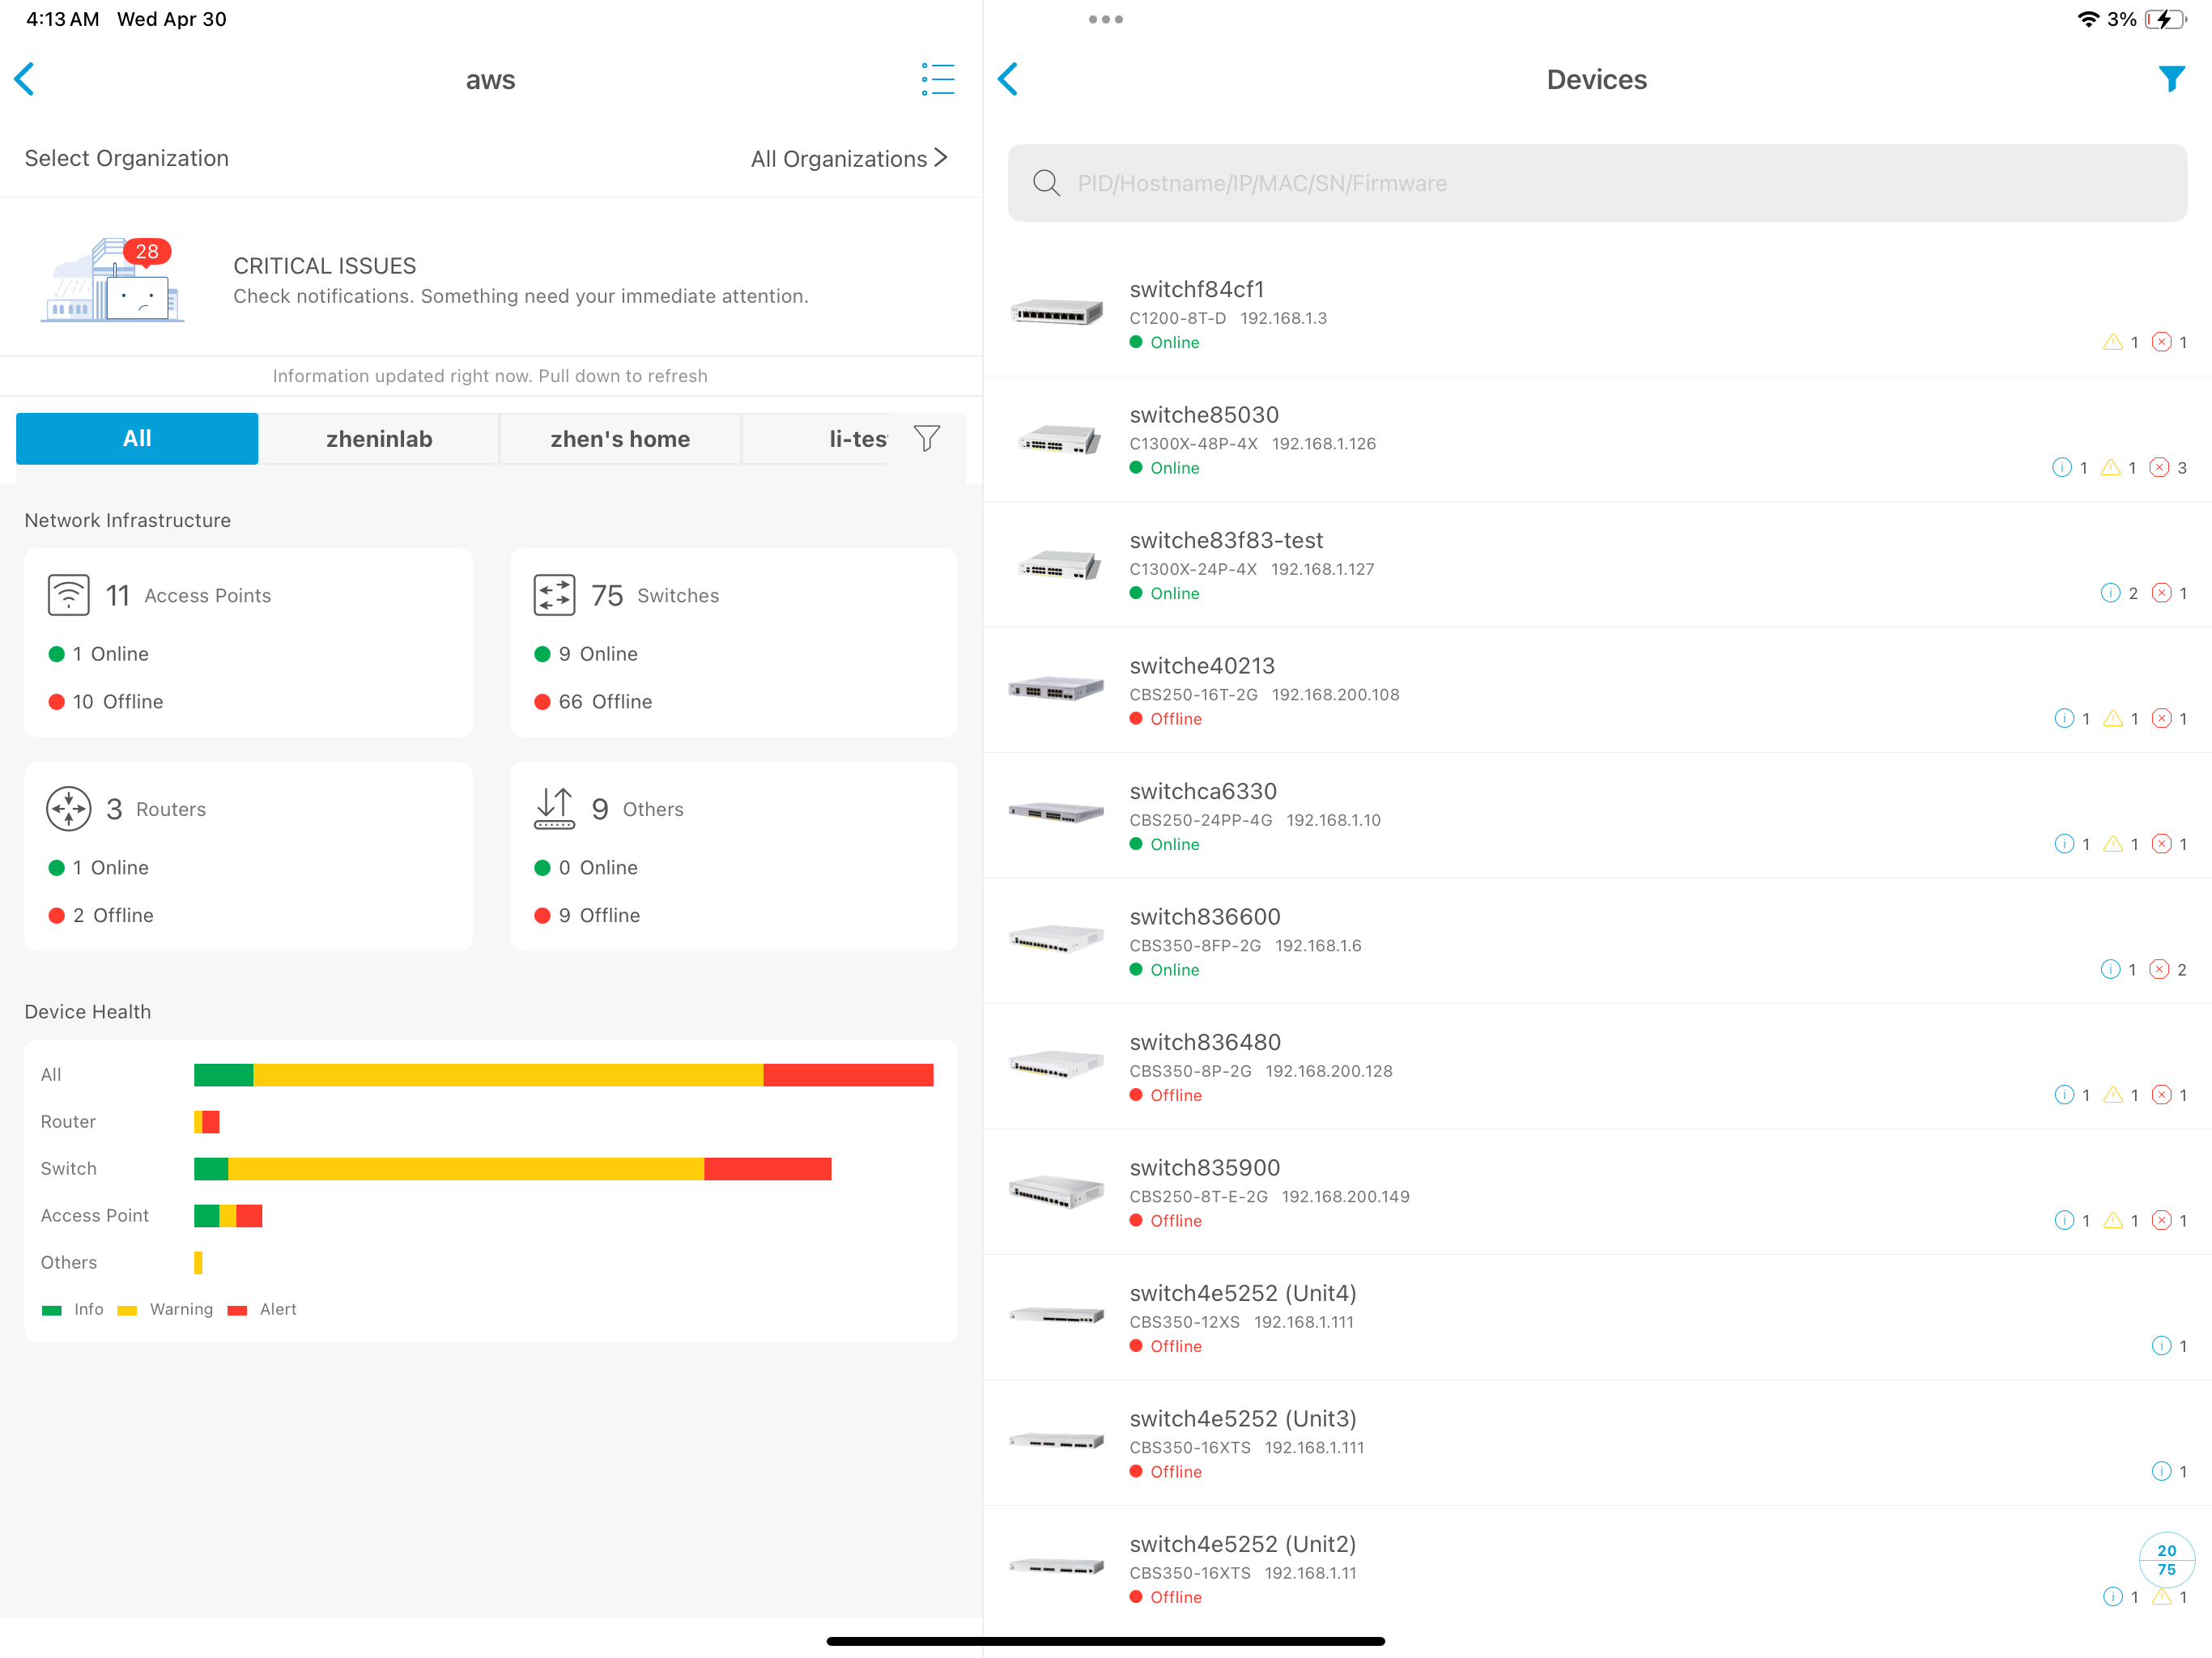Expand the All Organizations selector
The image size is (2212, 1658).
point(849,158)
